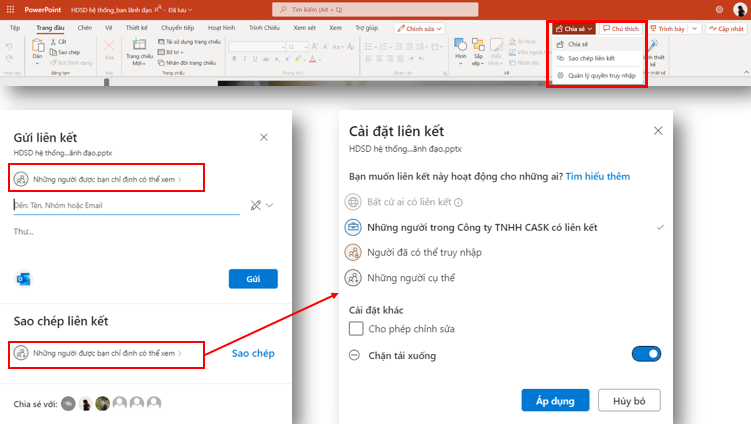Expand the permission chevron next to pencil
Image resolution: width=751 pixels, height=424 pixels.
(270, 205)
